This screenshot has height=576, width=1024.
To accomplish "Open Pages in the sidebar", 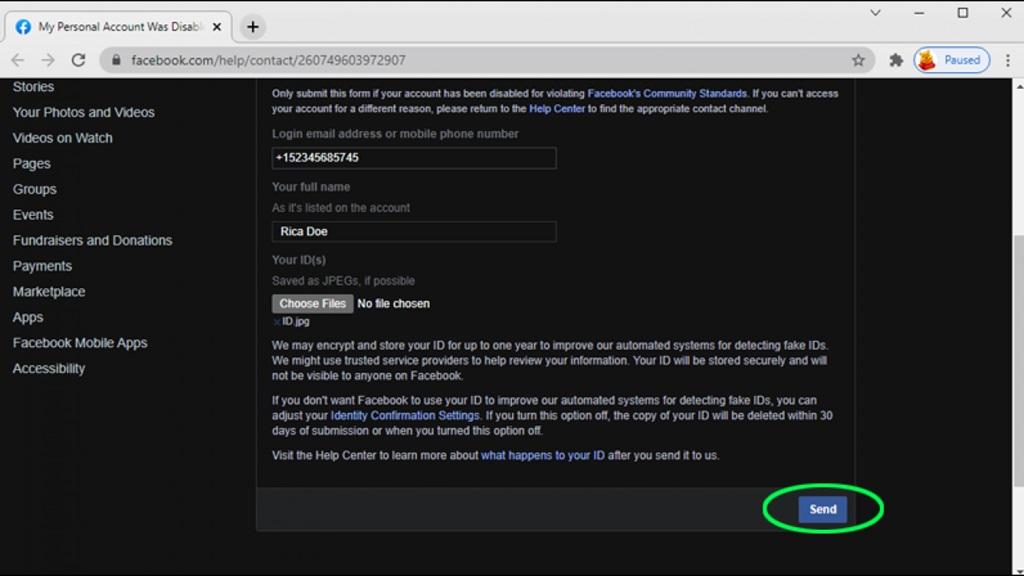I will [x=31, y=164].
